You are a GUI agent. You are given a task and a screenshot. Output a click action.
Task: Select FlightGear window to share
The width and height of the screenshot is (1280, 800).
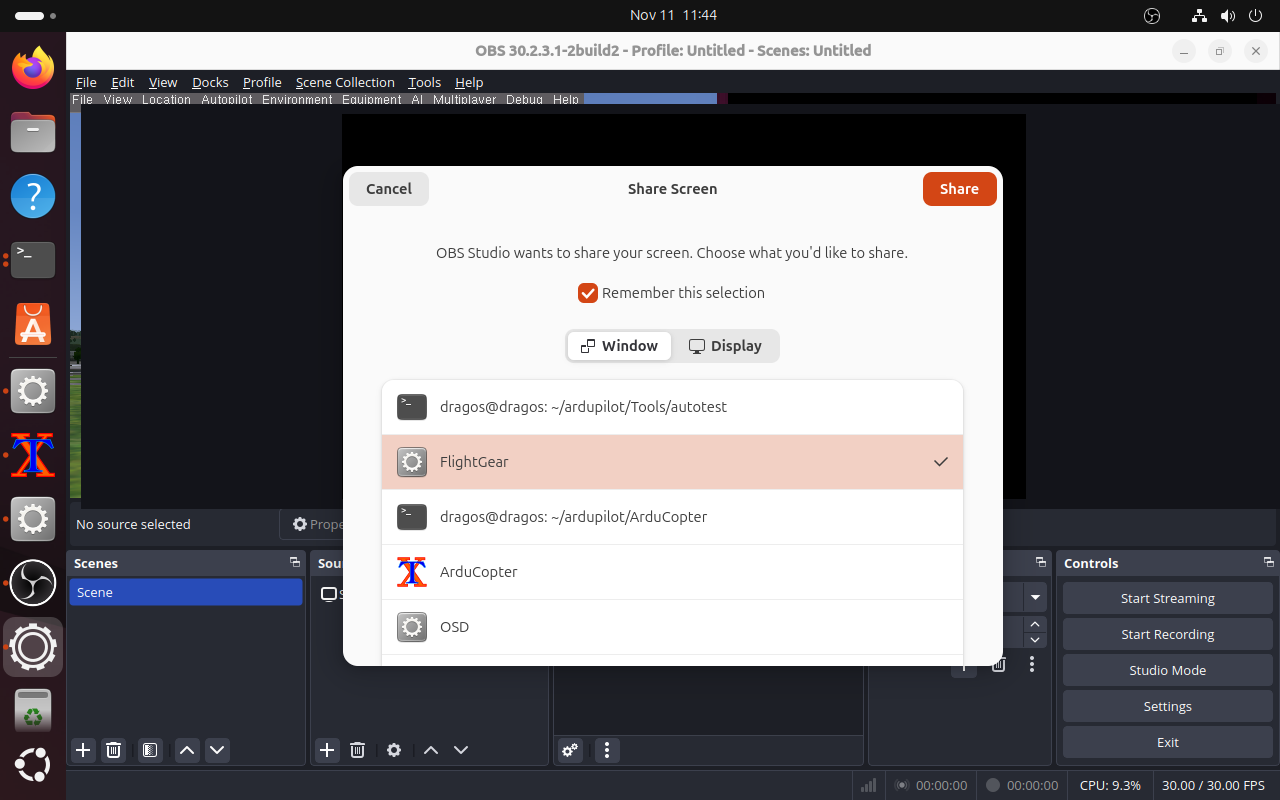672,462
